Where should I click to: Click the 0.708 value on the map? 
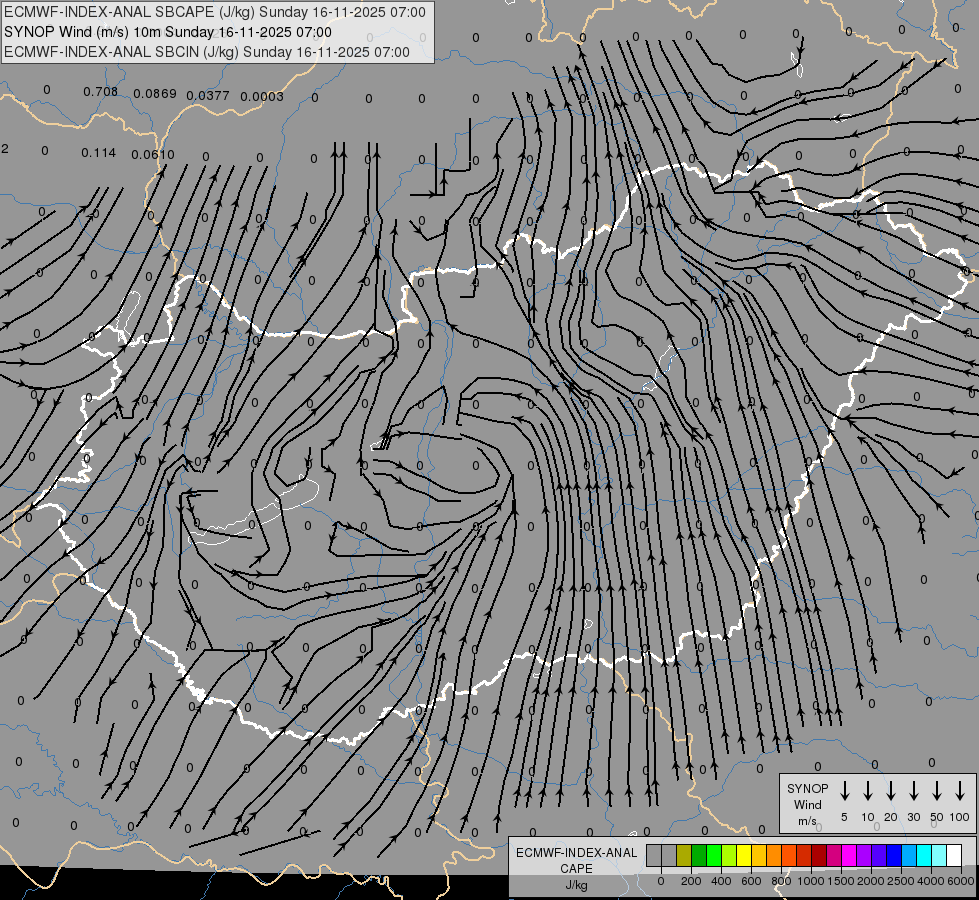click(x=101, y=92)
